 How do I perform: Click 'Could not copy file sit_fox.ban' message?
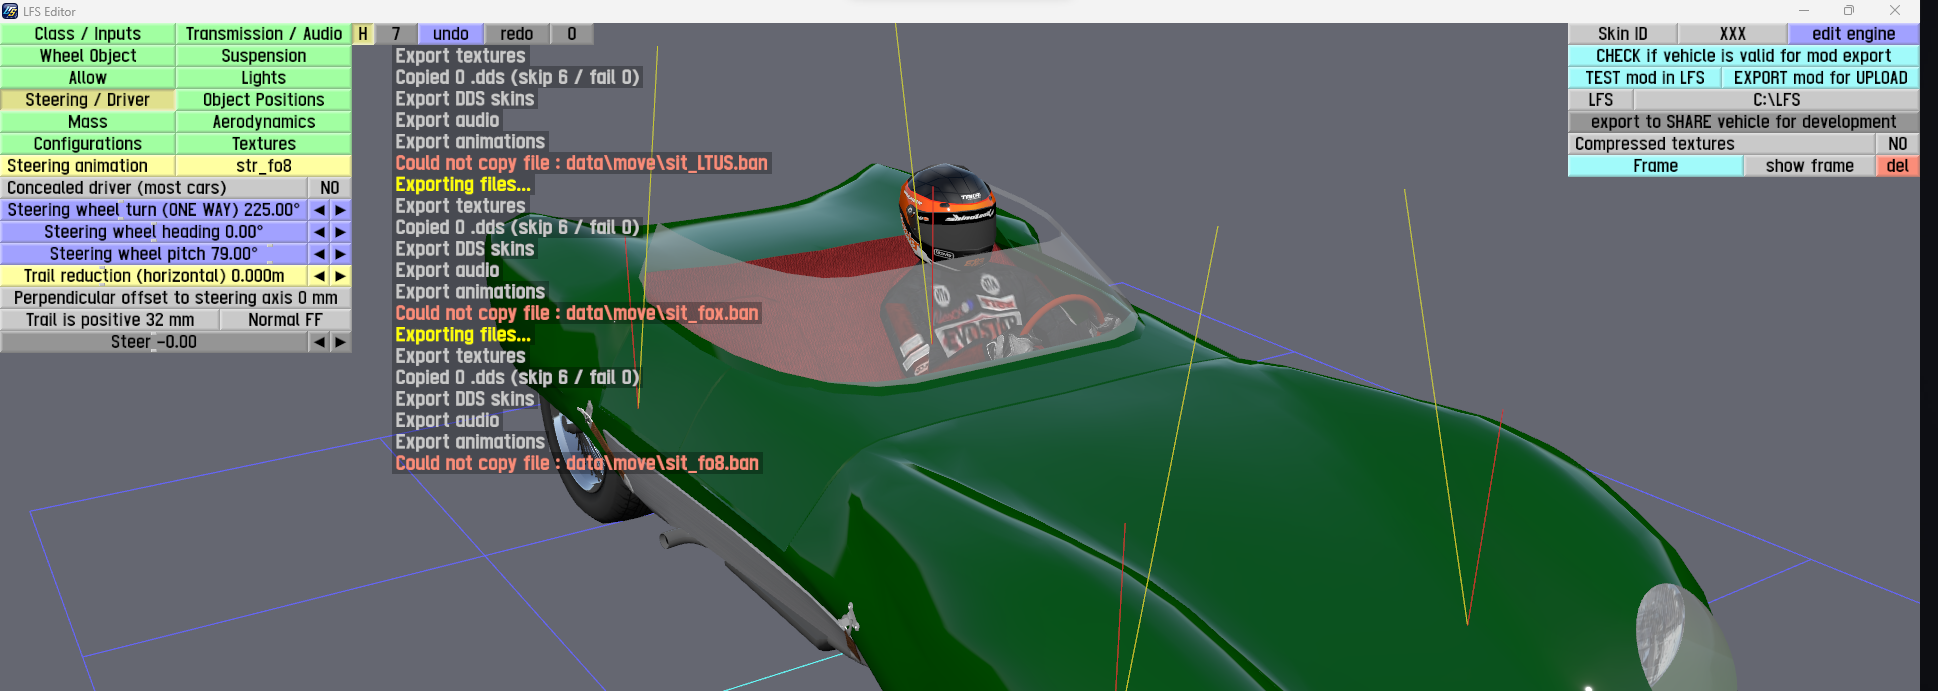pyautogui.click(x=577, y=313)
